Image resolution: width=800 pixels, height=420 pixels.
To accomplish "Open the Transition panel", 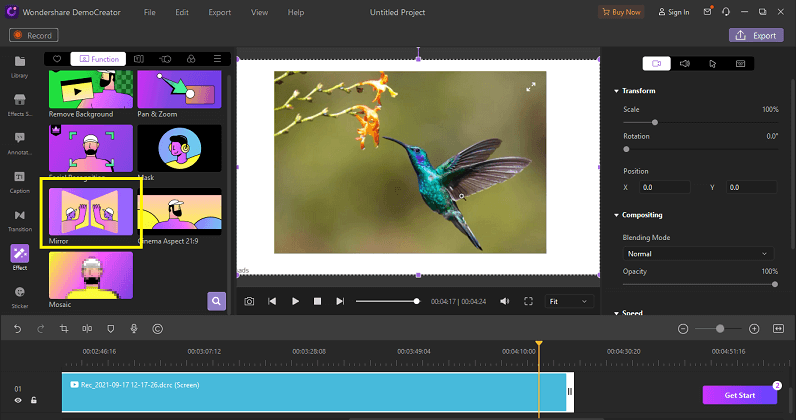I will tap(19, 220).
